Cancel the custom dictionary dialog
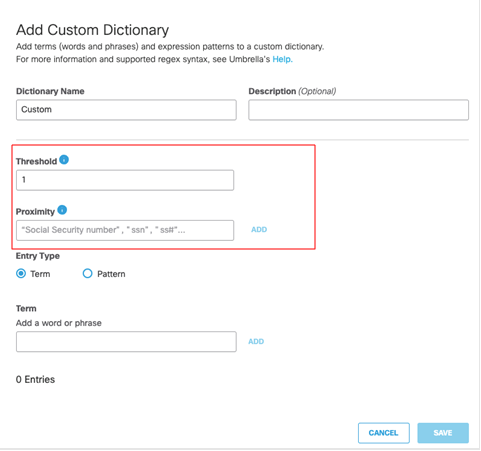 click(384, 433)
